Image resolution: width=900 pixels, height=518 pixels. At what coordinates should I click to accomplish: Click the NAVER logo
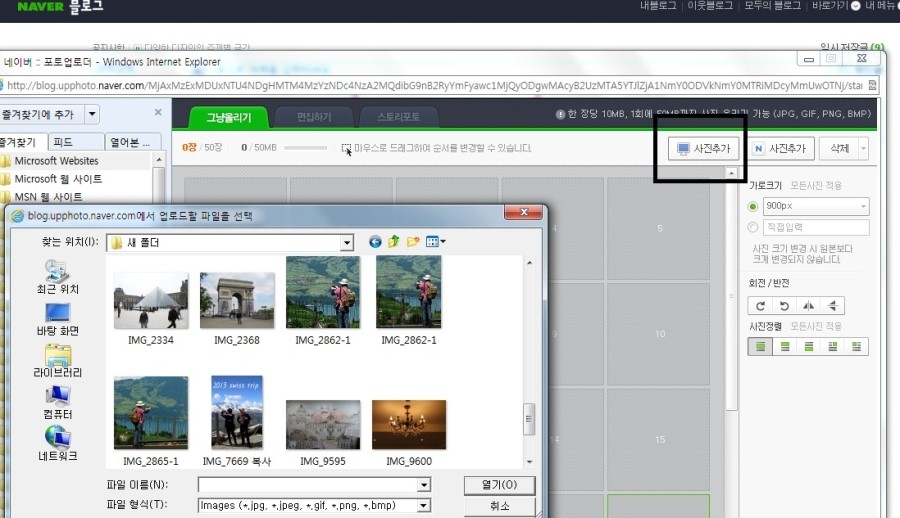tap(40, 7)
